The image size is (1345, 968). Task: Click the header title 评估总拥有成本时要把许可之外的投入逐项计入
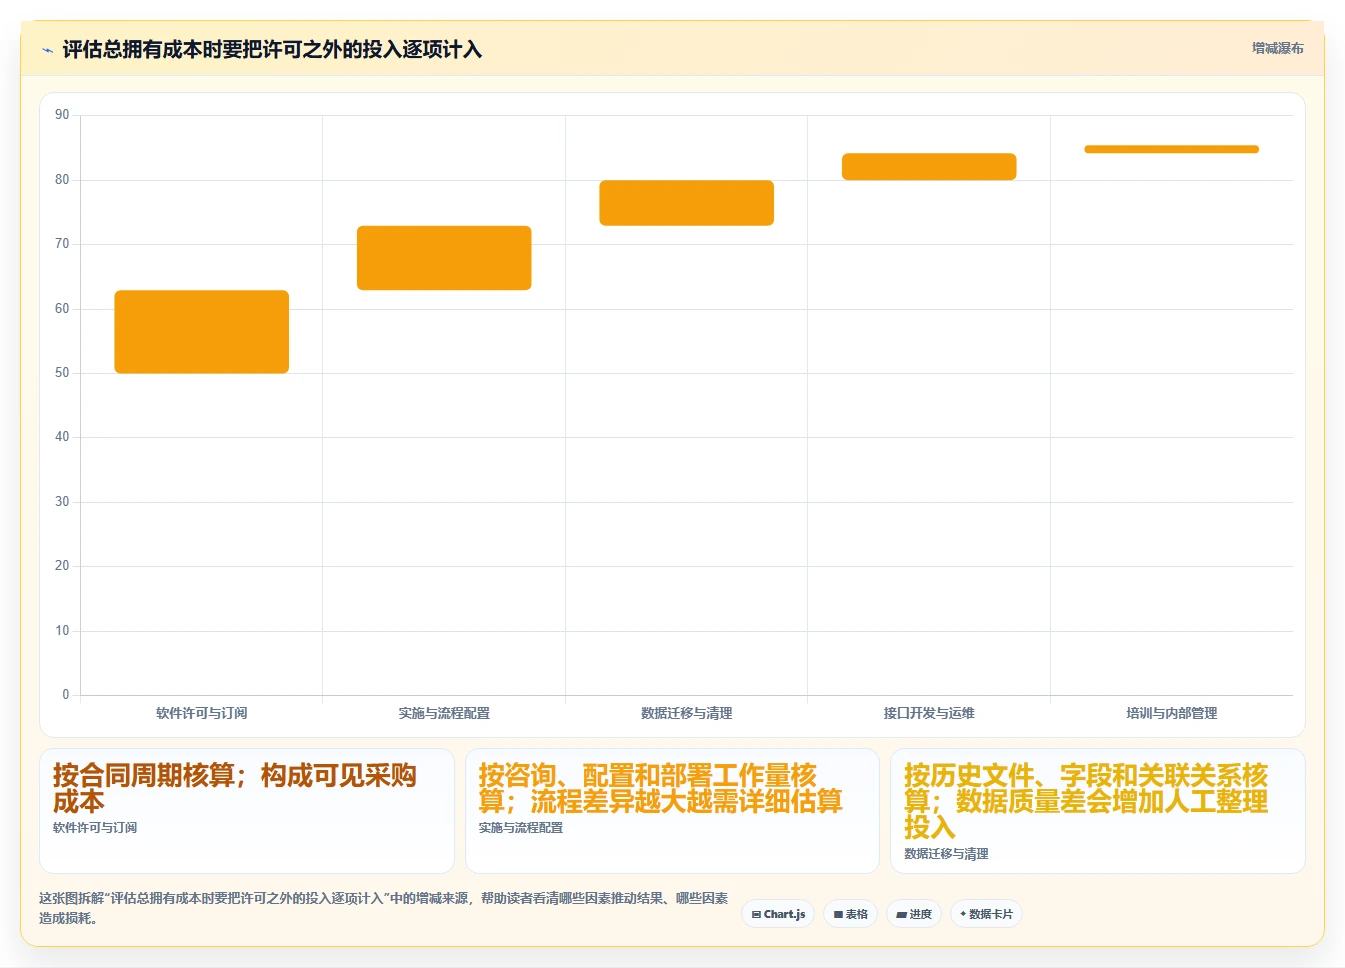click(x=272, y=50)
